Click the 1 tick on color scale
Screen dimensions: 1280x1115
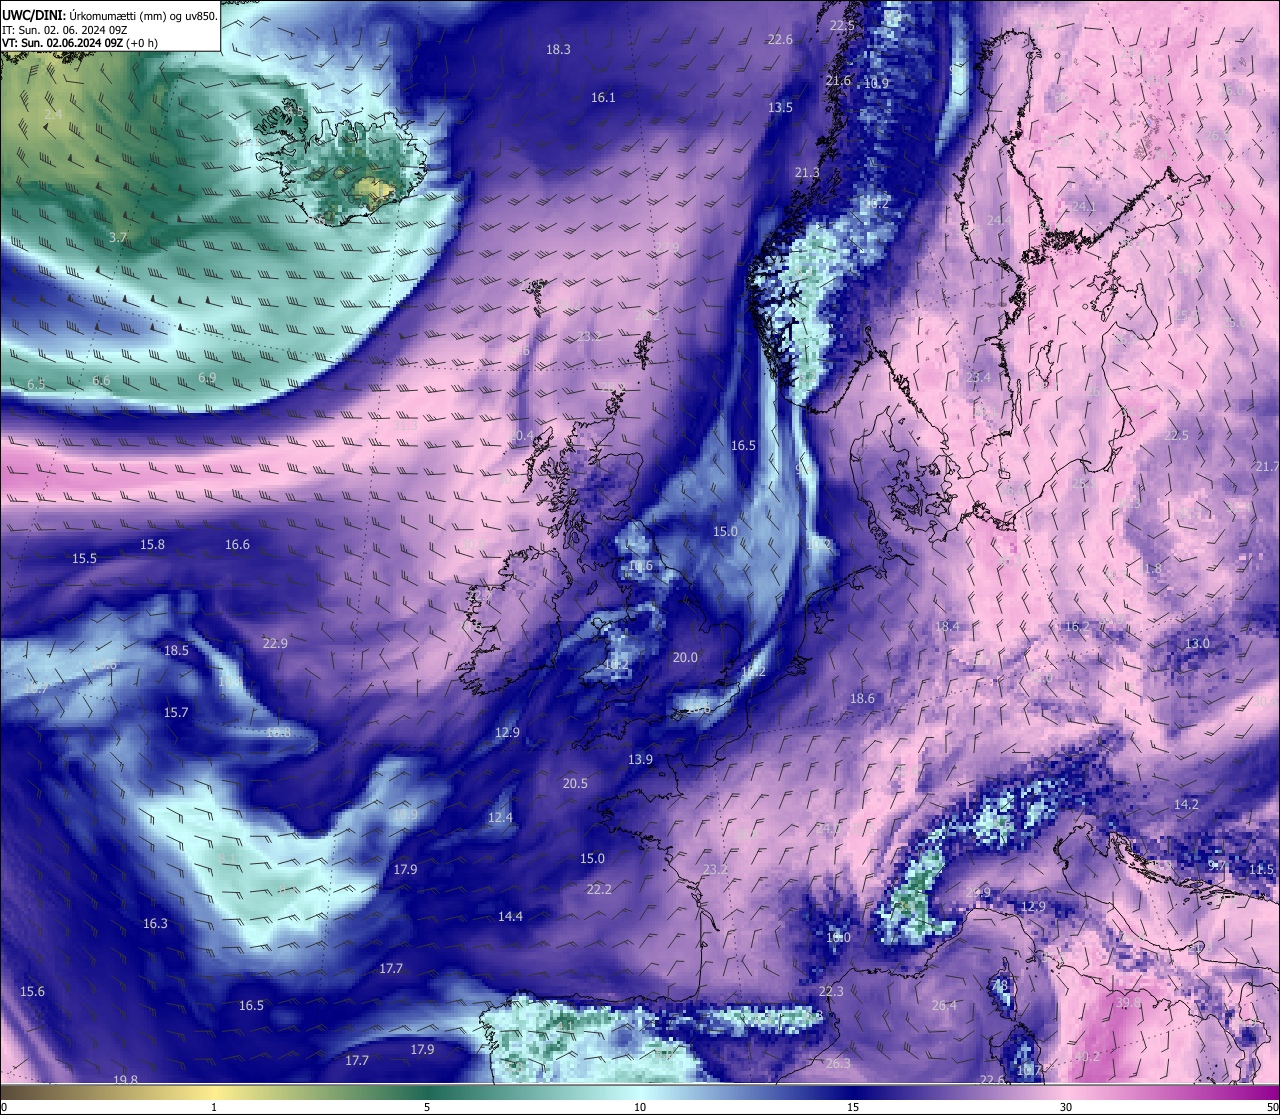coord(214,1107)
